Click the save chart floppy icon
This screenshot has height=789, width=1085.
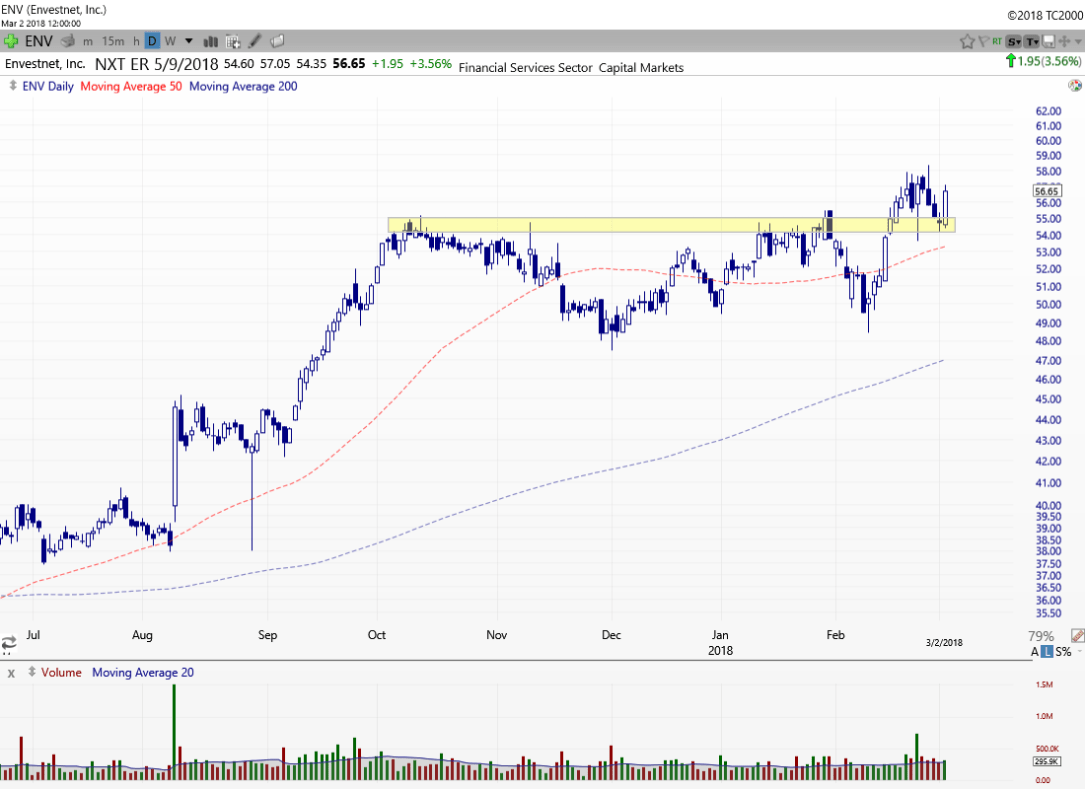(x=1048, y=41)
